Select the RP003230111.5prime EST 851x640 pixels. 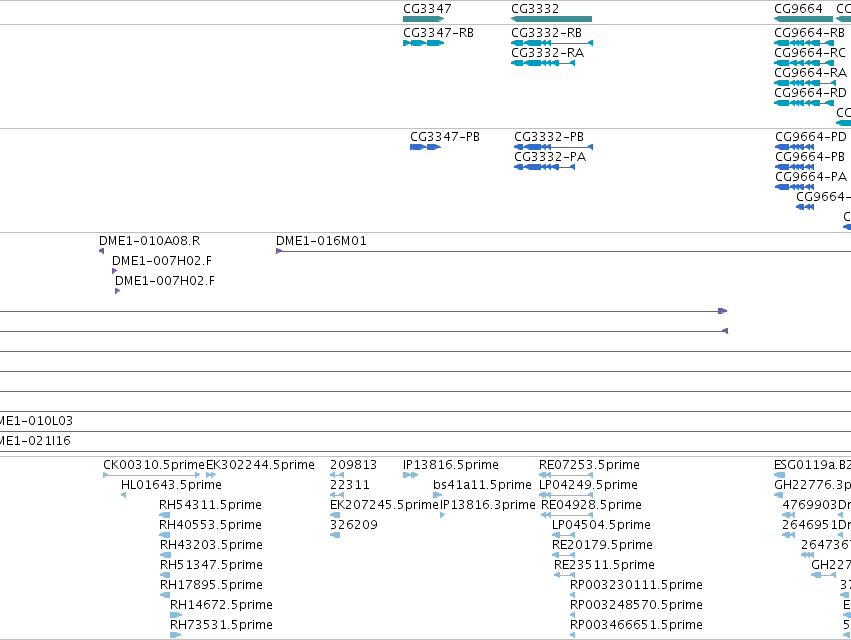point(573,595)
